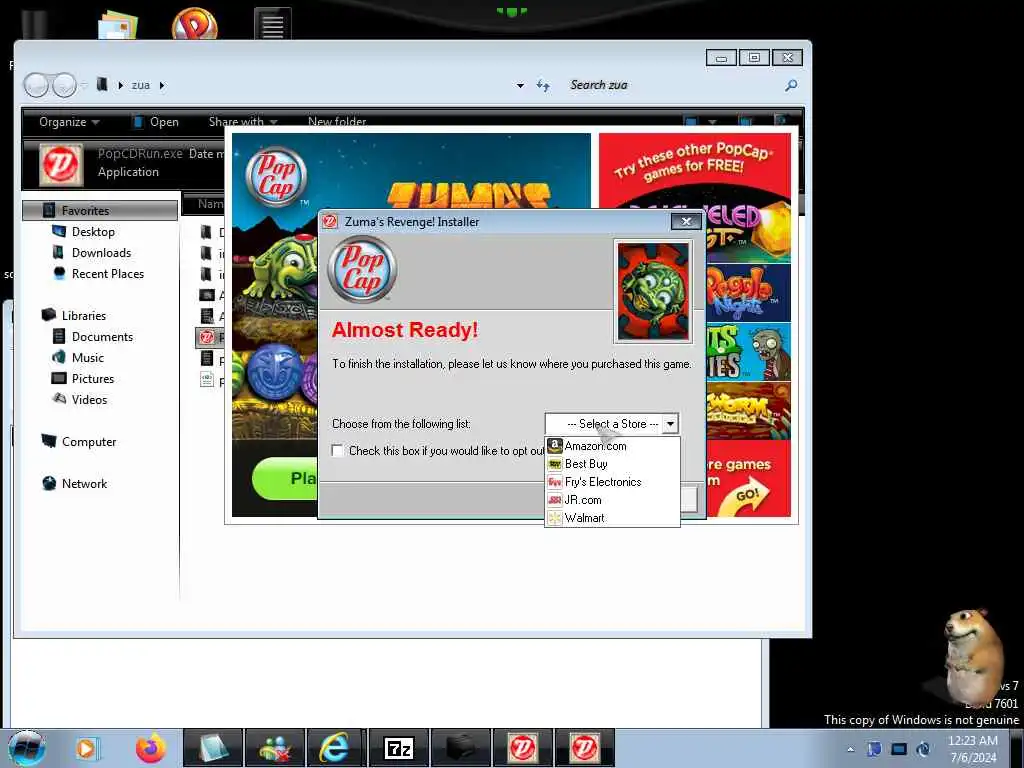Click the PopCap logo in installer dialog
Screen dimensions: 1024x768
pyautogui.click(x=362, y=269)
